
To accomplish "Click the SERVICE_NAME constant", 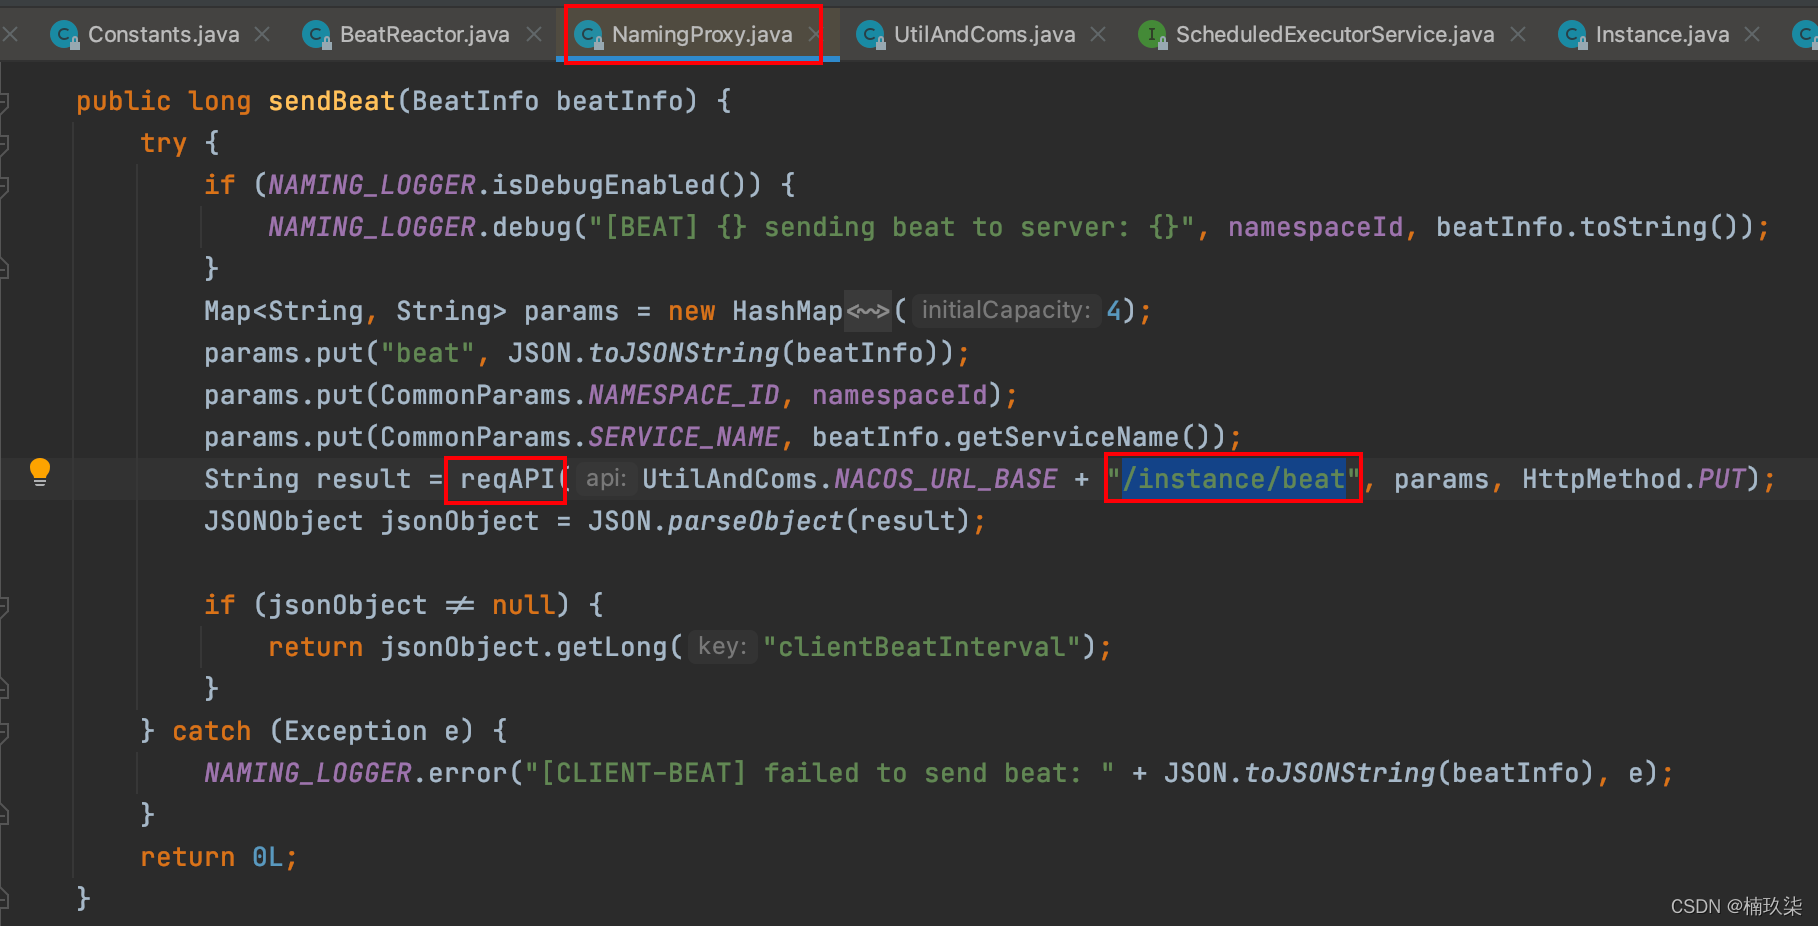I will click(x=684, y=437).
